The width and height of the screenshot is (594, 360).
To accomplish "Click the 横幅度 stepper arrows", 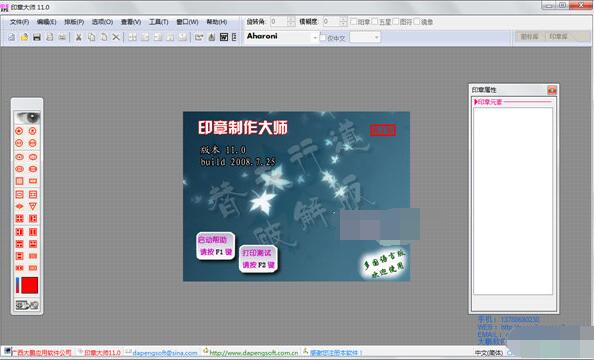I will click(343, 22).
